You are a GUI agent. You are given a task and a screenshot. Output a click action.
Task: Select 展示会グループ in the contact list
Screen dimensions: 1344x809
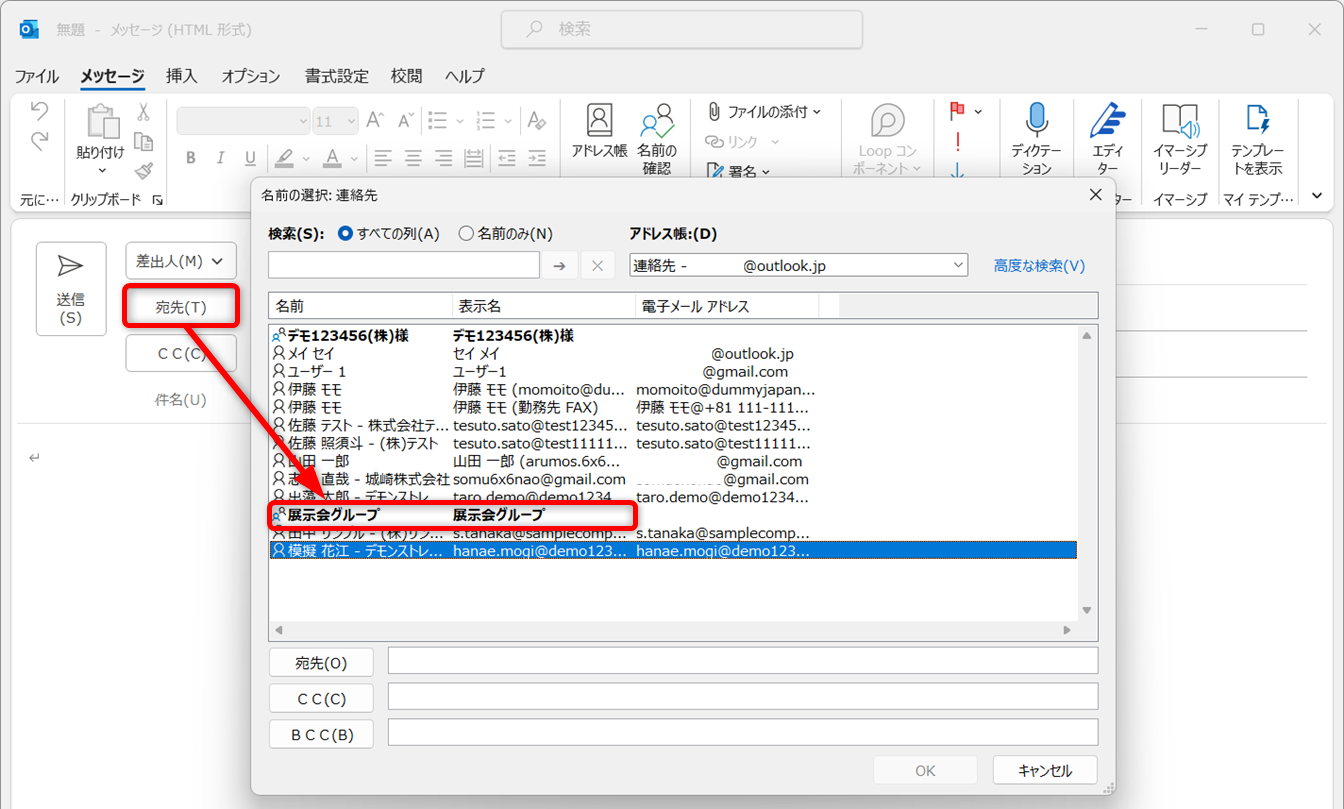tap(335, 515)
